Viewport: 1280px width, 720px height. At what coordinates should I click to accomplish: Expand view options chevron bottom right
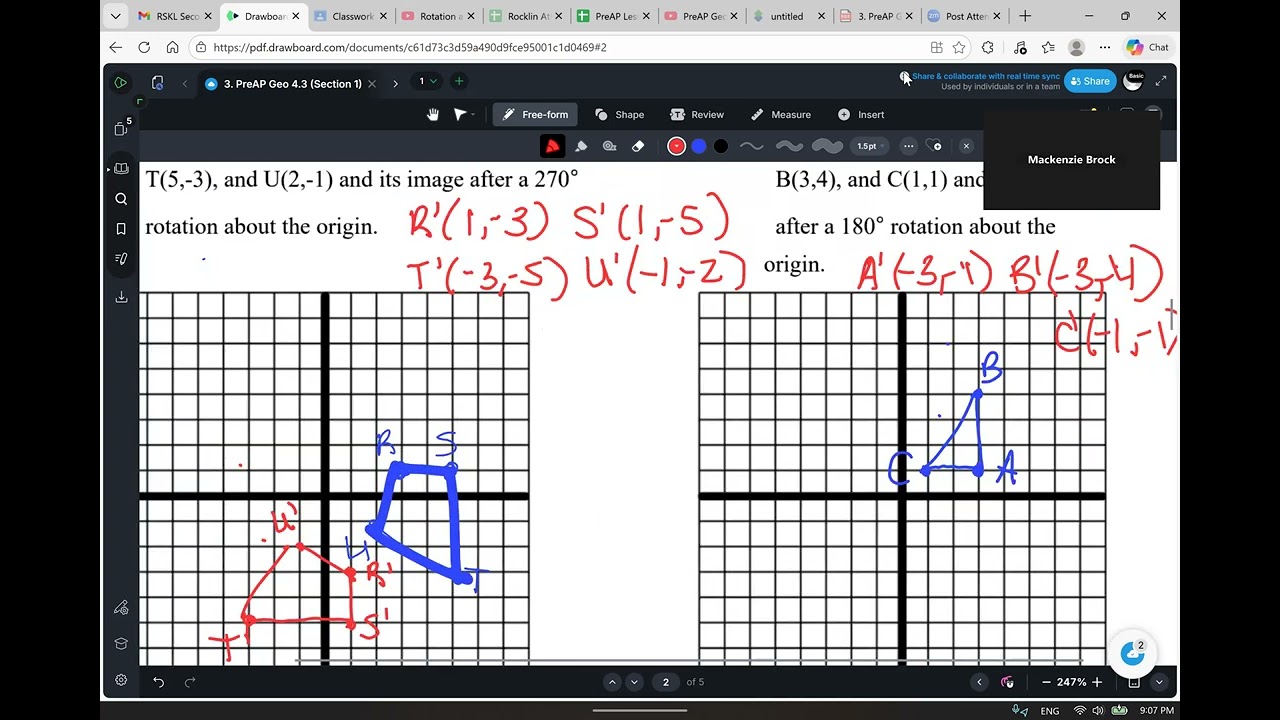click(x=1159, y=682)
